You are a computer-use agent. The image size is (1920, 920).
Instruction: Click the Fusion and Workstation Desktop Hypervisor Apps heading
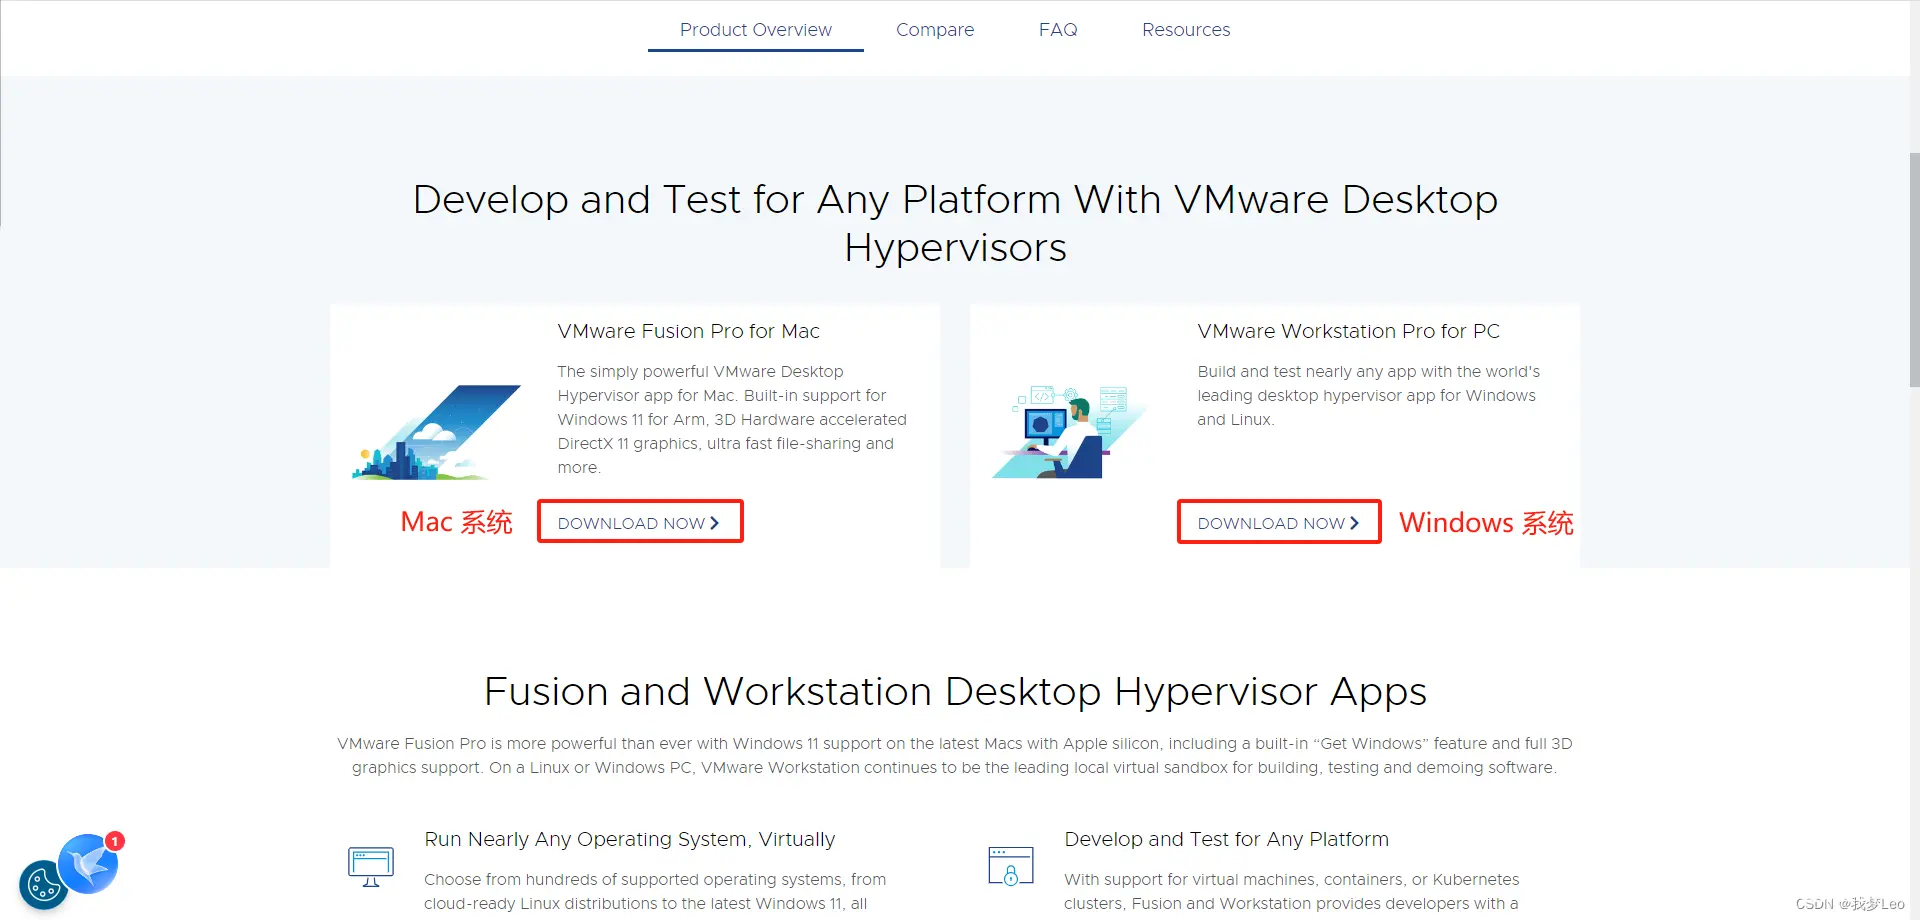point(955,691)
